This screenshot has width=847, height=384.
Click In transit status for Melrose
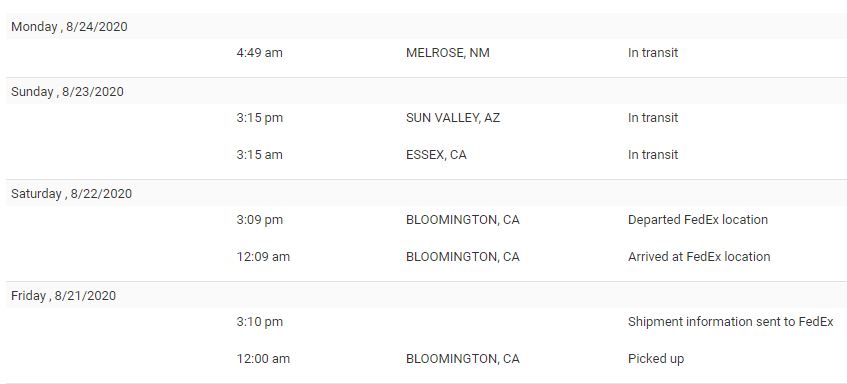653,53
